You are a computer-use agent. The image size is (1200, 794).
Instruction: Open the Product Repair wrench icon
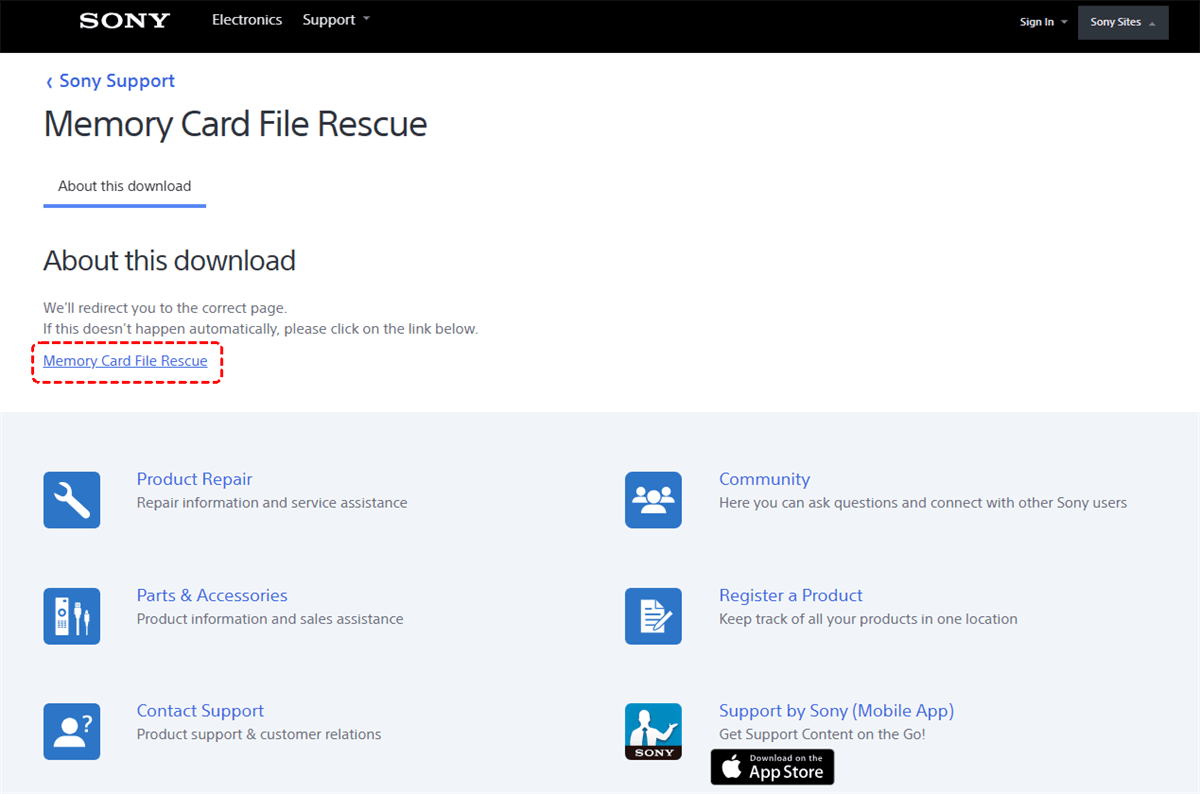72,500
